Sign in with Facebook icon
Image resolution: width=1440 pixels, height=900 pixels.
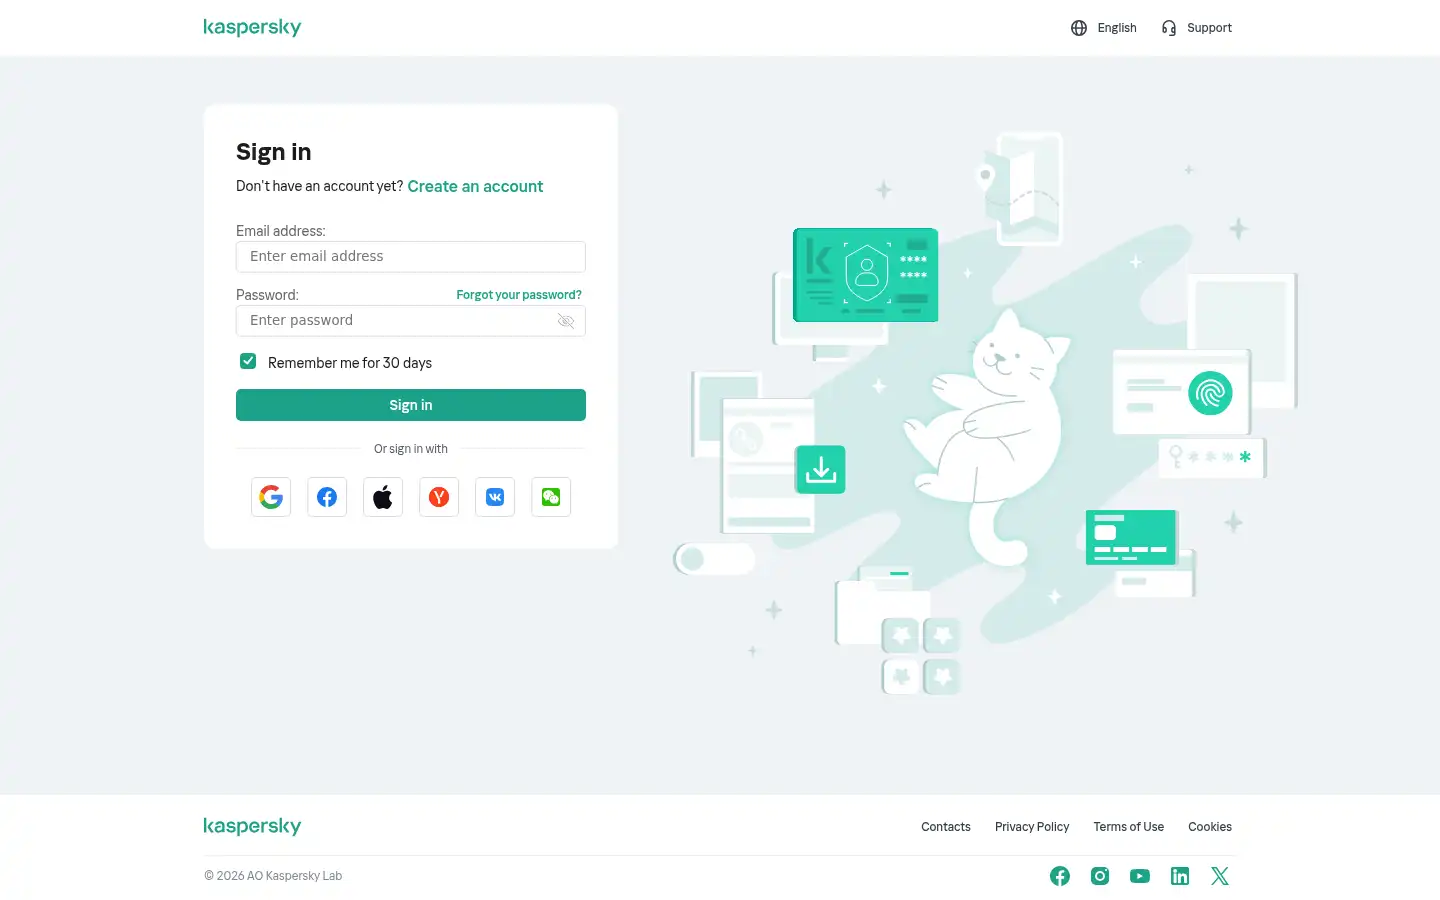coord(327,497)
